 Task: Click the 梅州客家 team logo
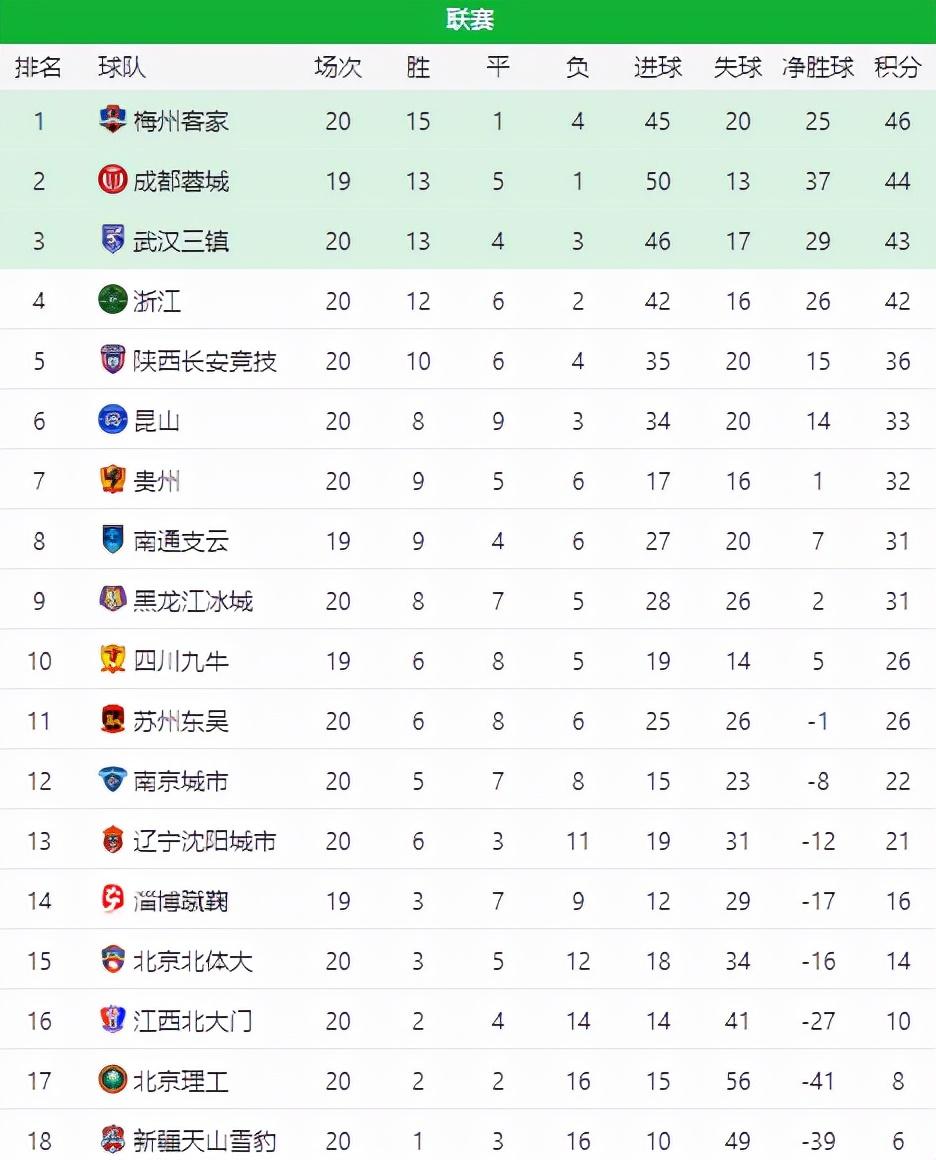tap(112, 120)
